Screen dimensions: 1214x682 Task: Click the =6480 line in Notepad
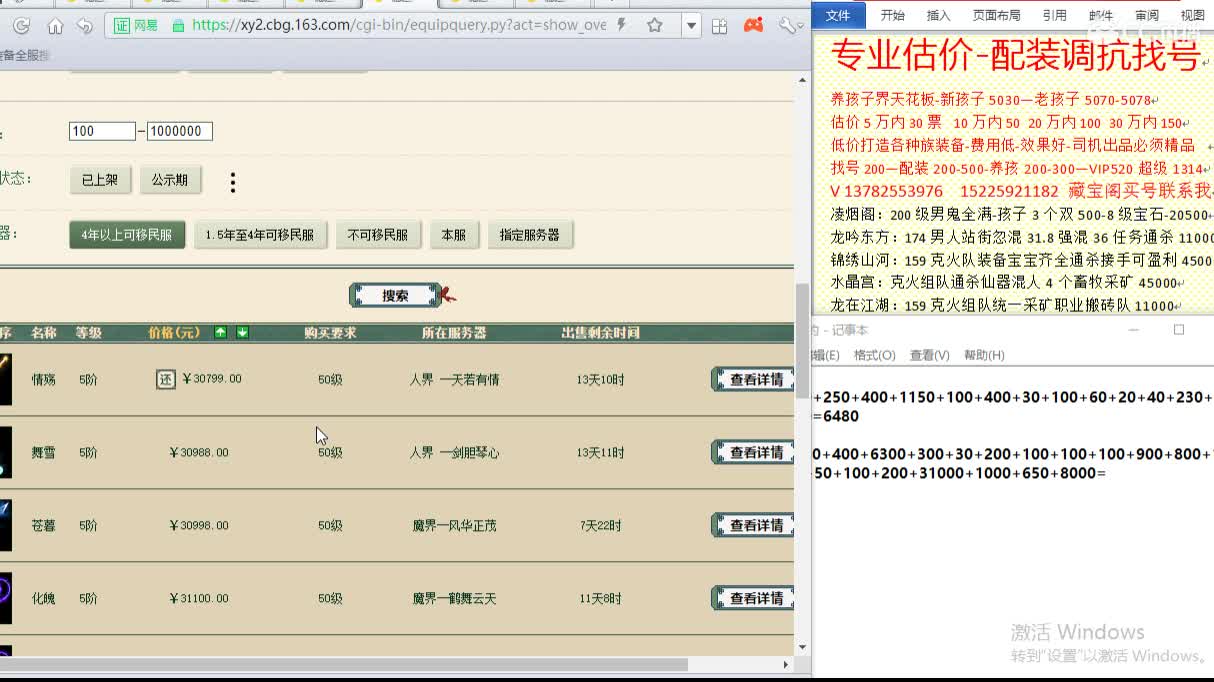(836, 416)
